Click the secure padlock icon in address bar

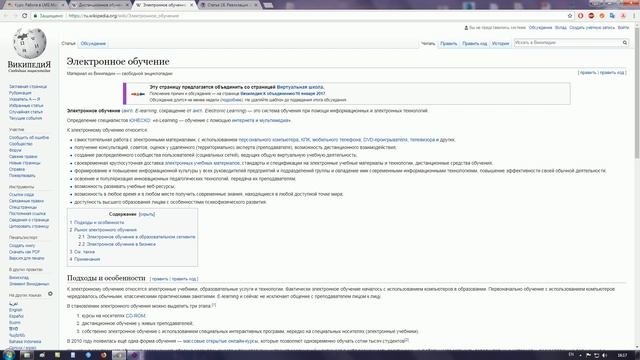pos(36,16)
